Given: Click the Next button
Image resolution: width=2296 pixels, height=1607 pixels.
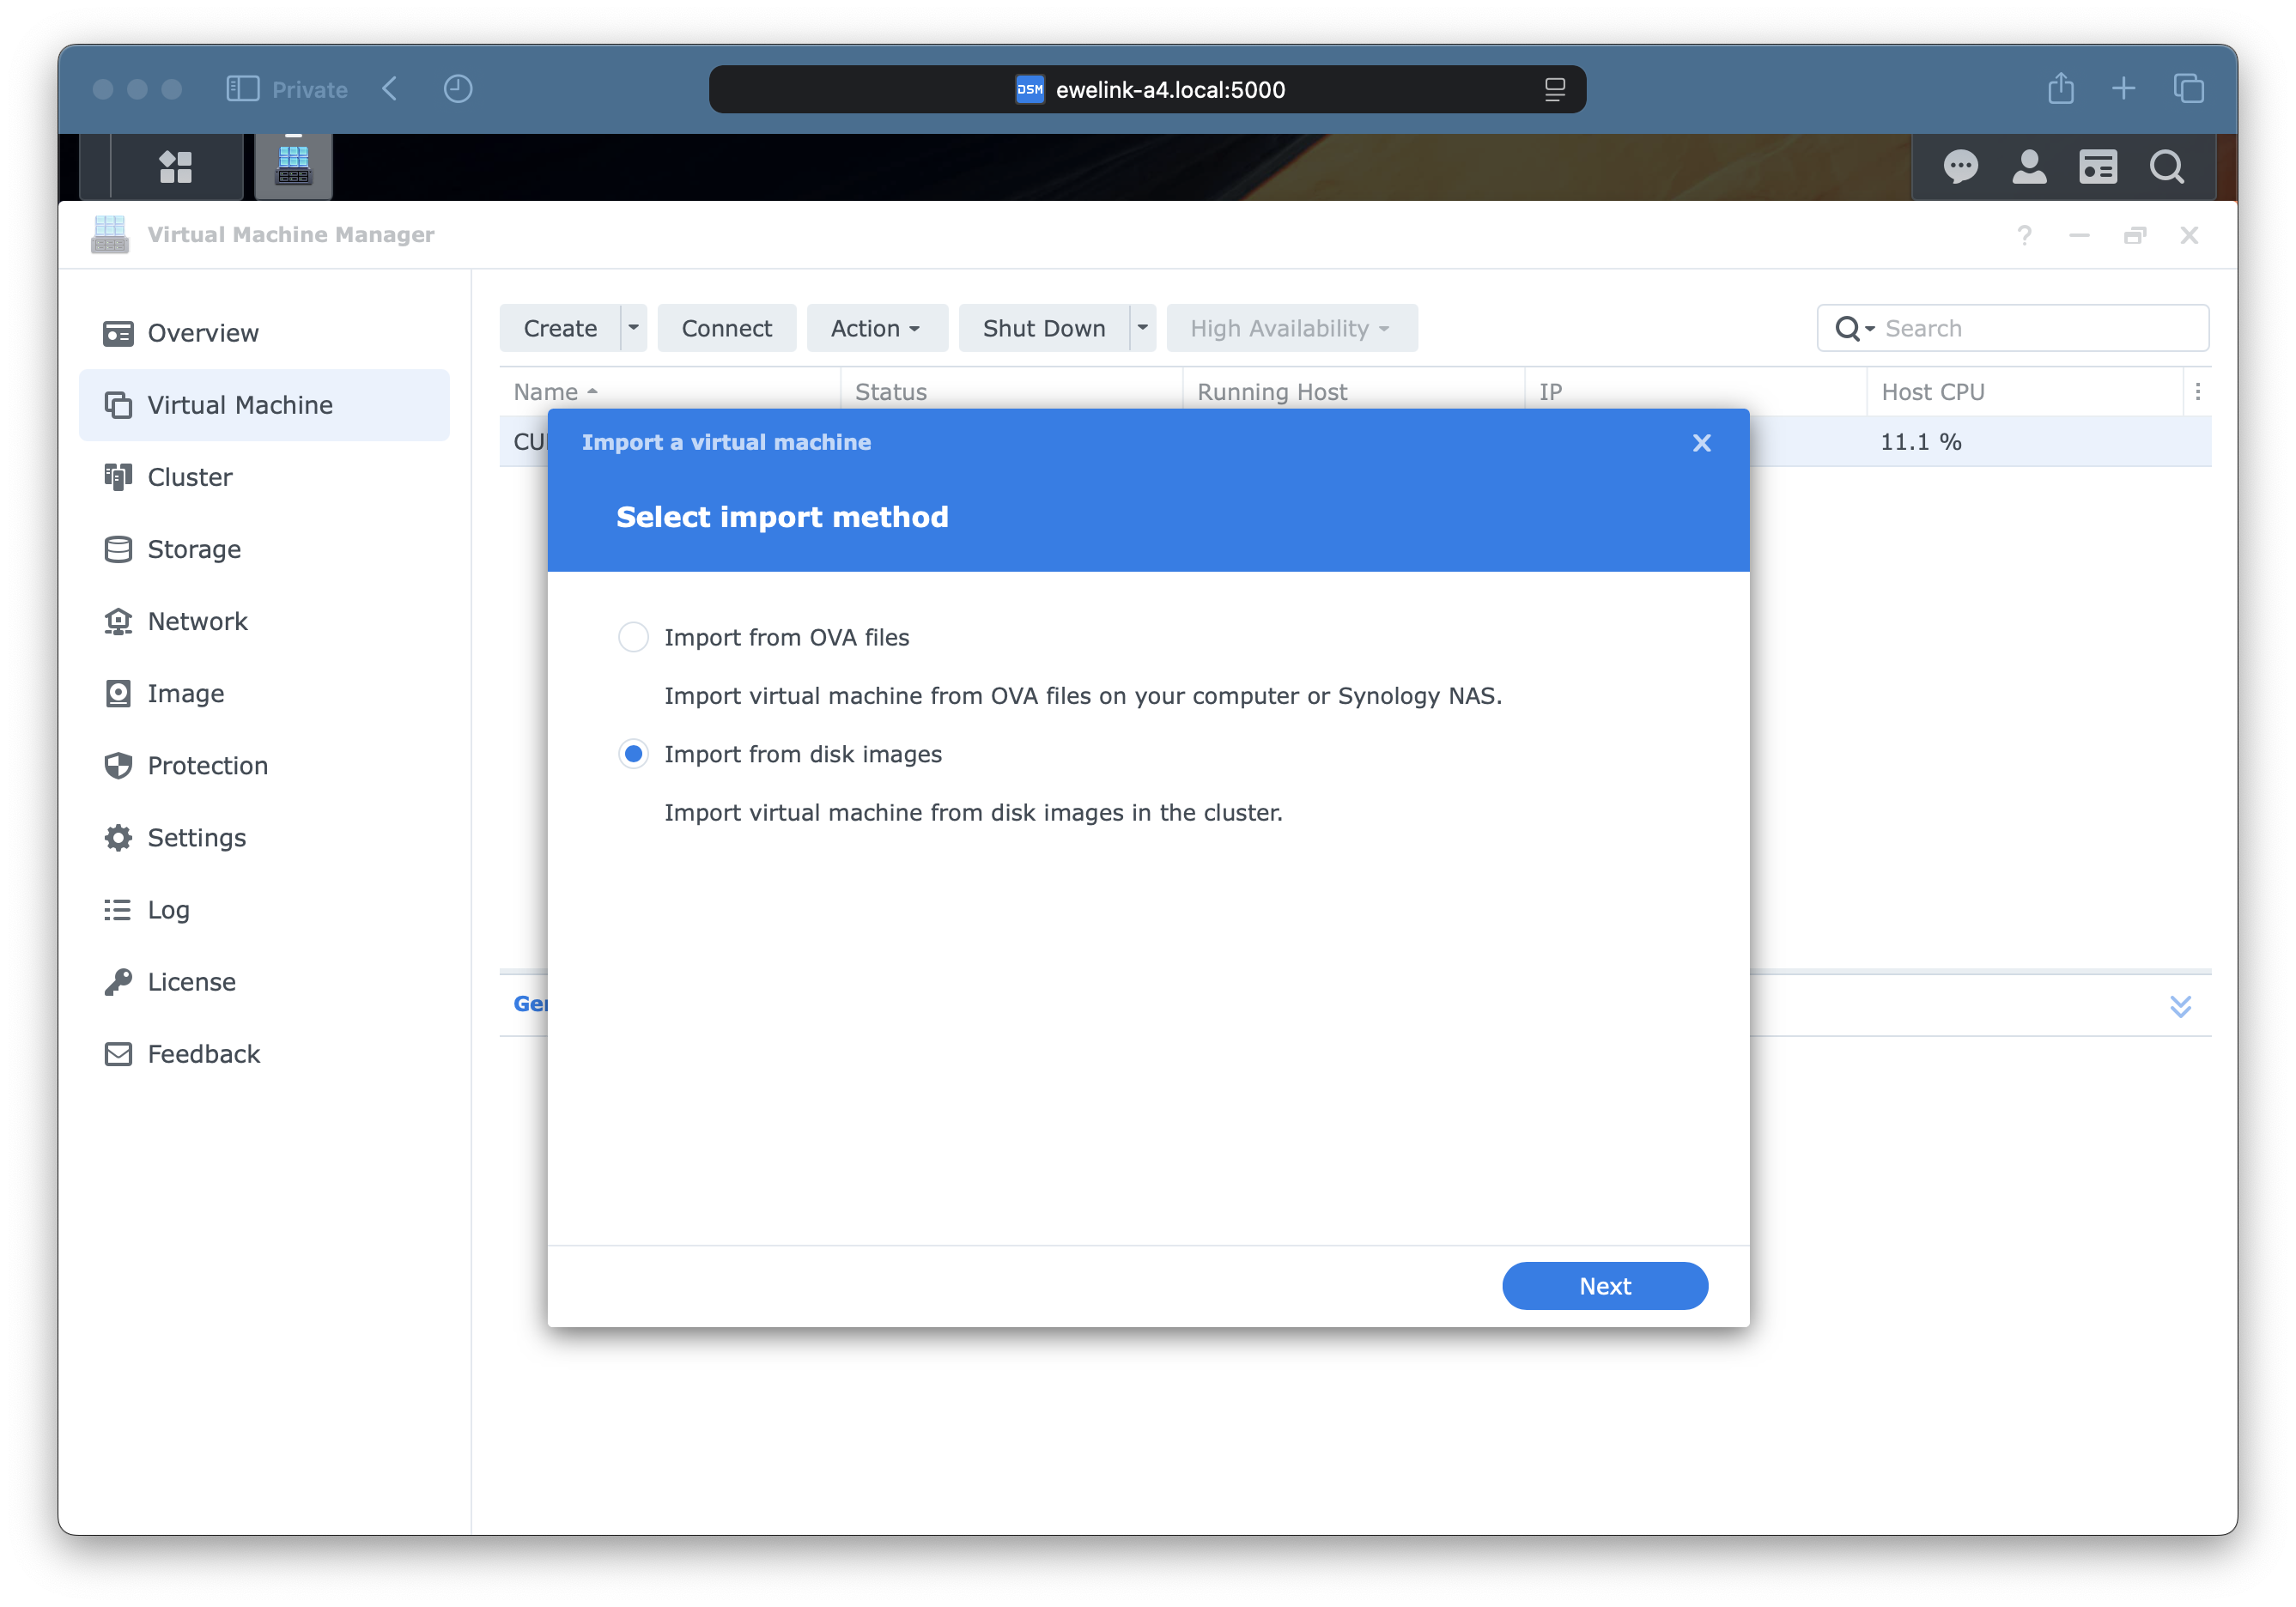Looking at the screenshot, I should (1604, 1286).
